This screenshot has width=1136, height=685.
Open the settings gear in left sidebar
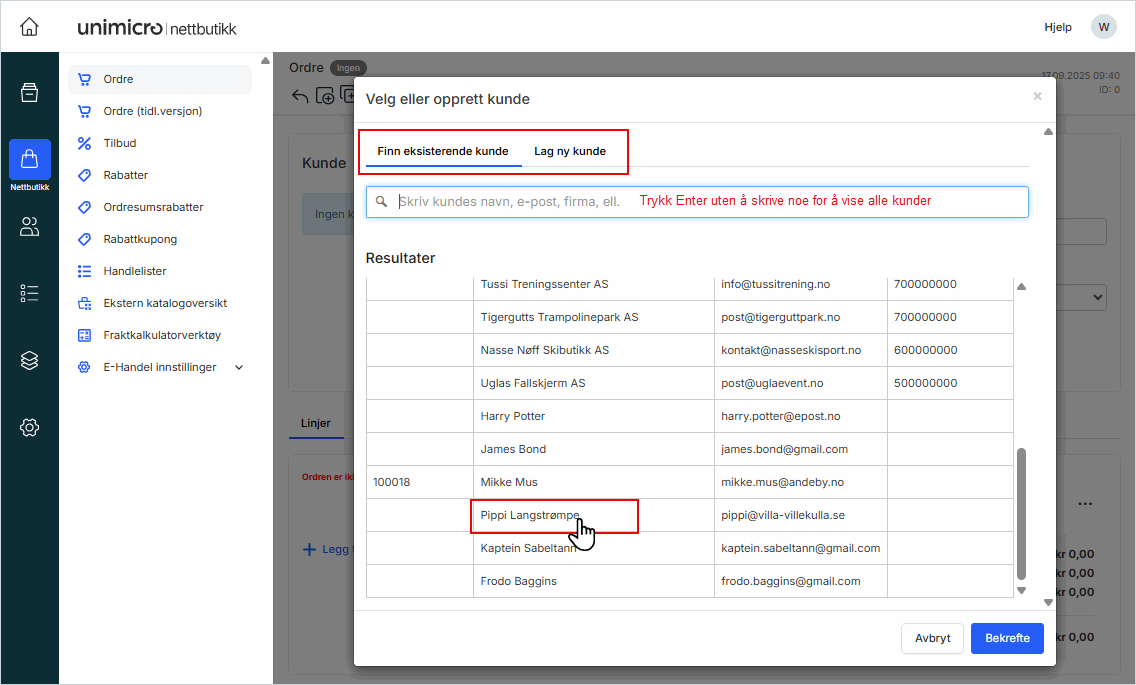(x=29, y=427)
